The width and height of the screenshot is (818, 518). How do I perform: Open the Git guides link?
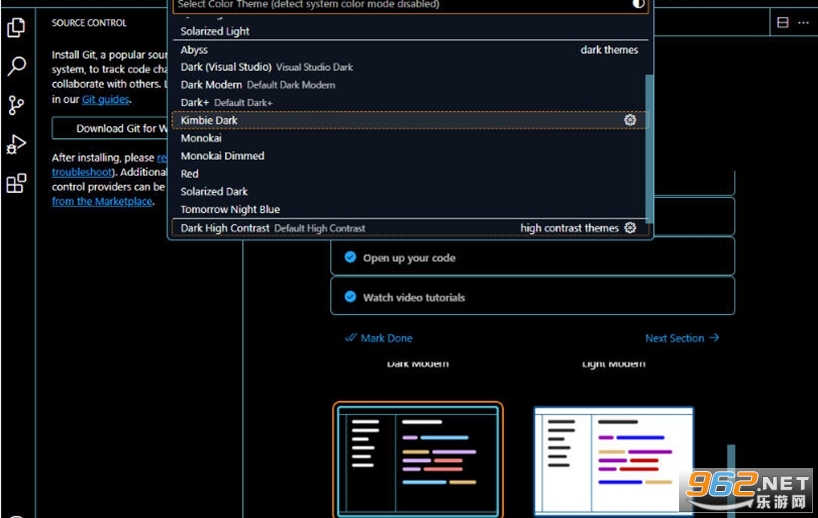point(105,99)
